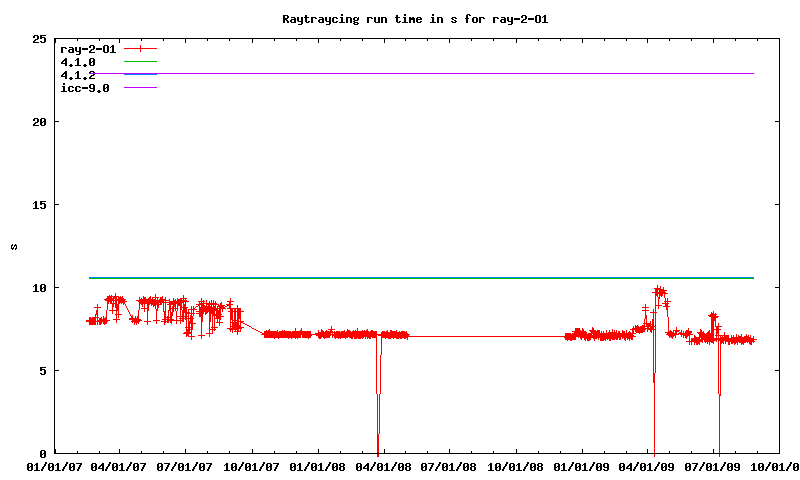Click the '4.1.0' legend entry
Image resolution: width=800 pixels, height=480 pixels.
[78, 61]
